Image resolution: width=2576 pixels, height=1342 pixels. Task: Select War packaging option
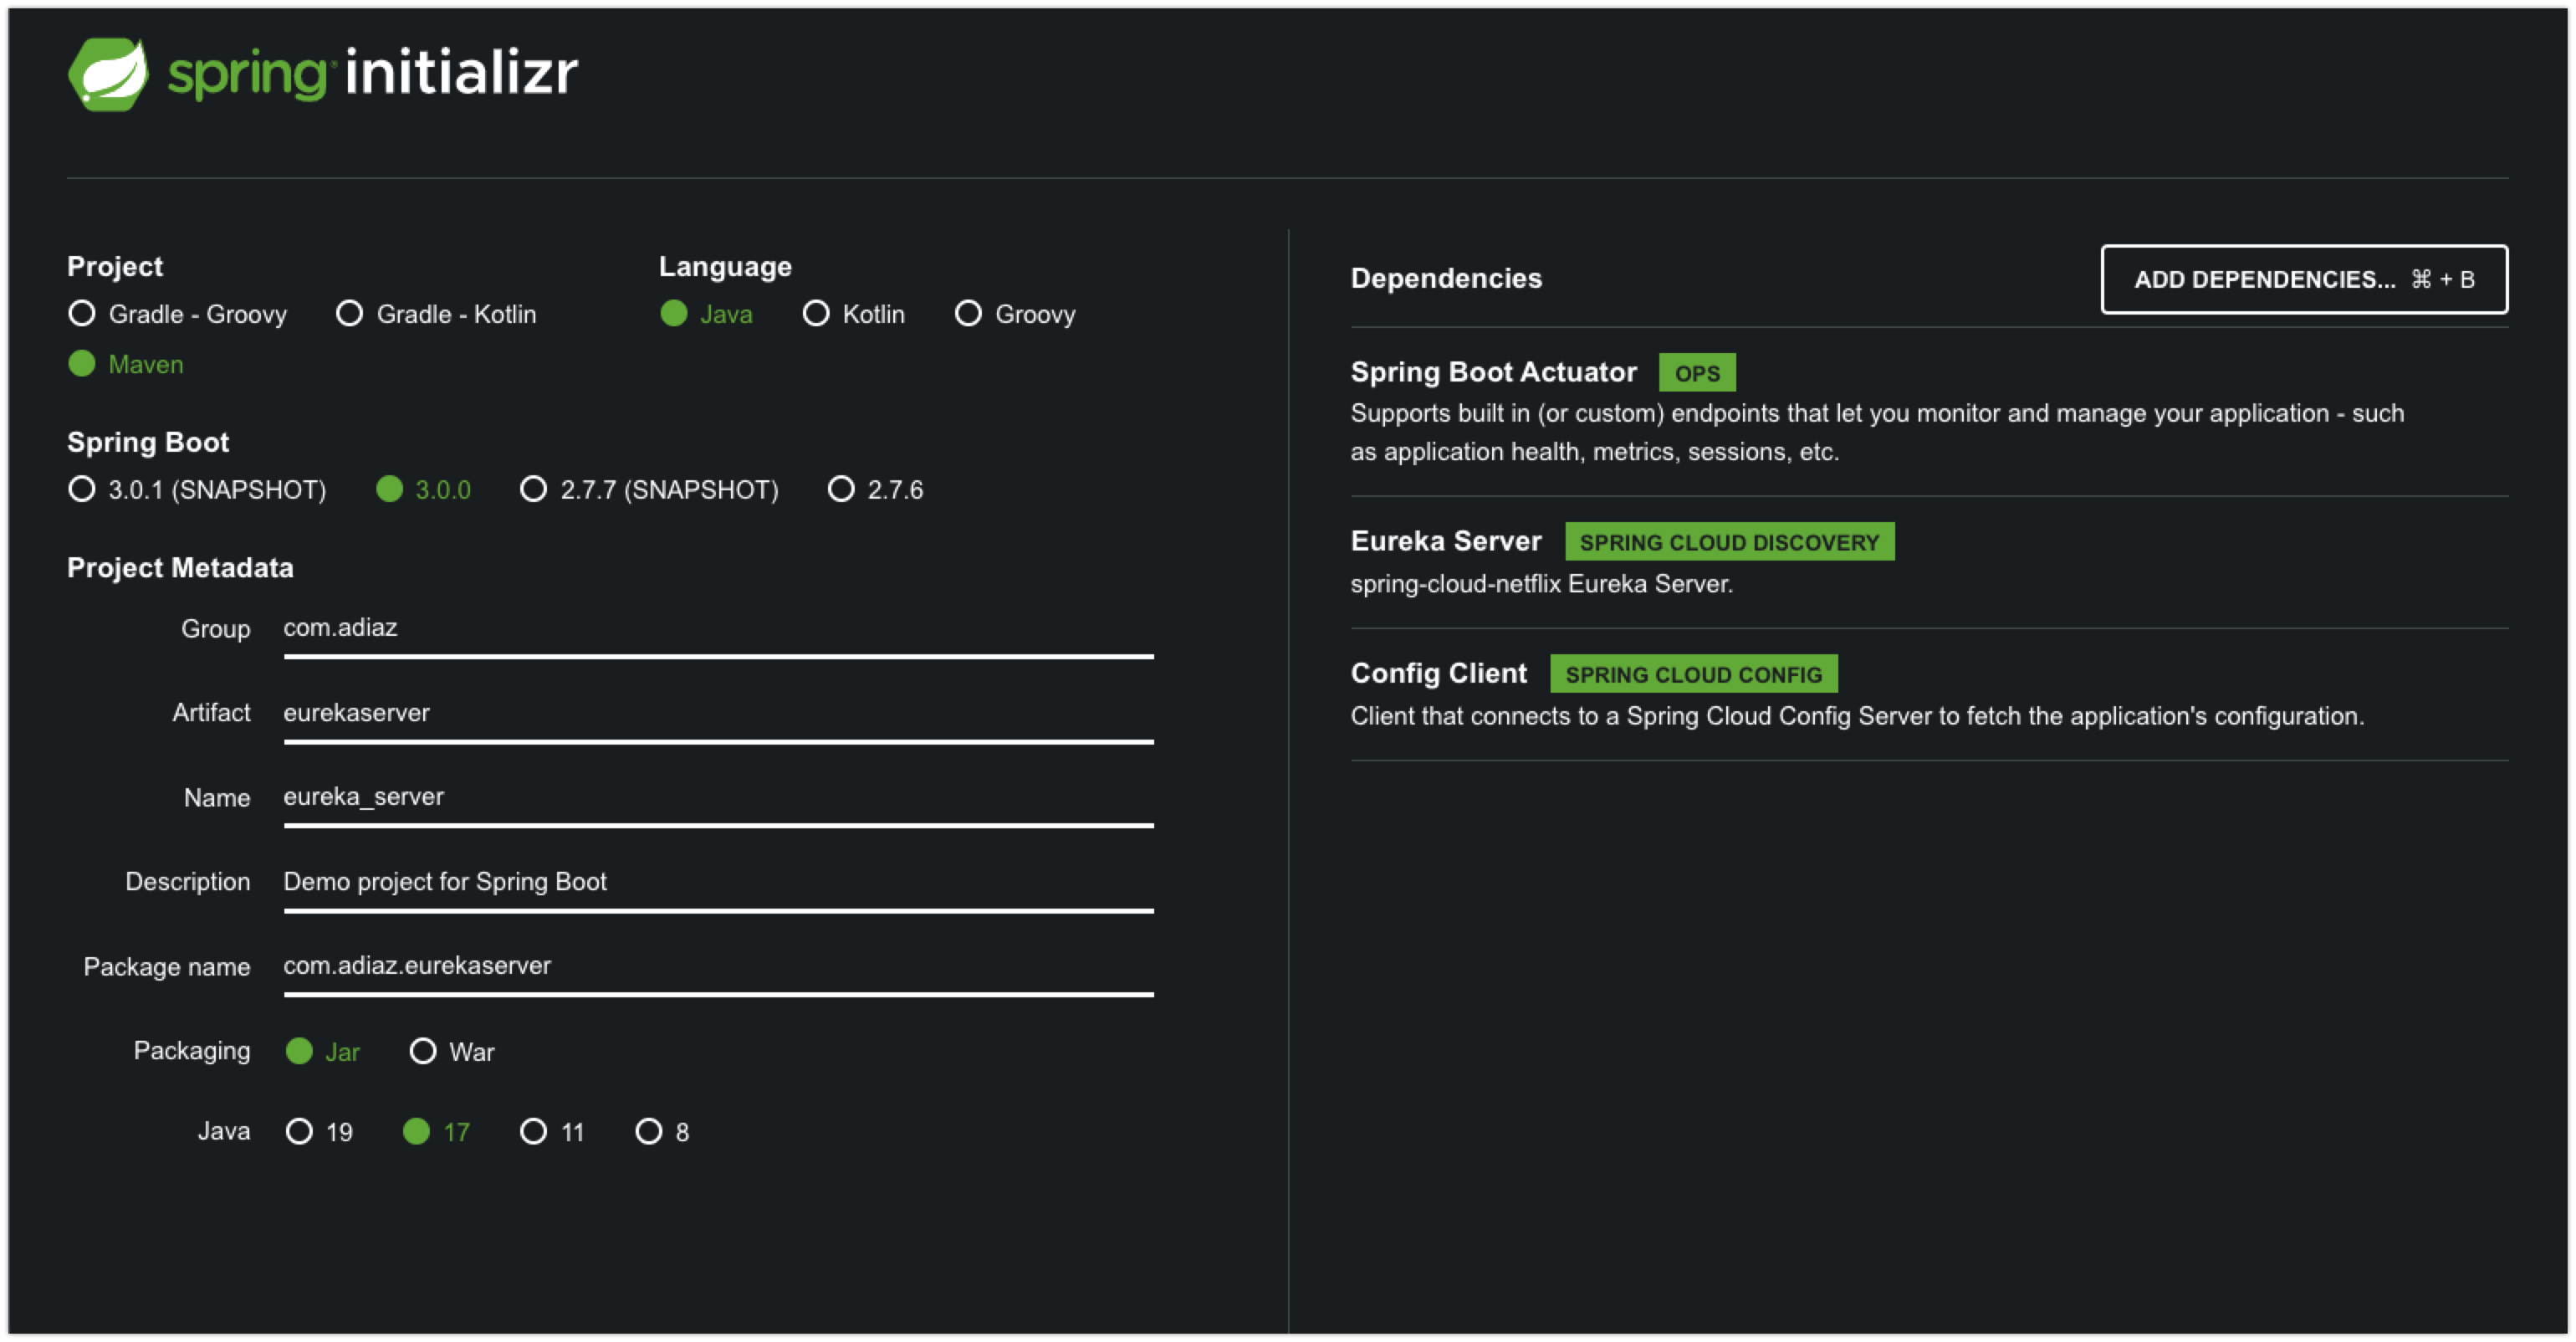(x=452, y=1052)
